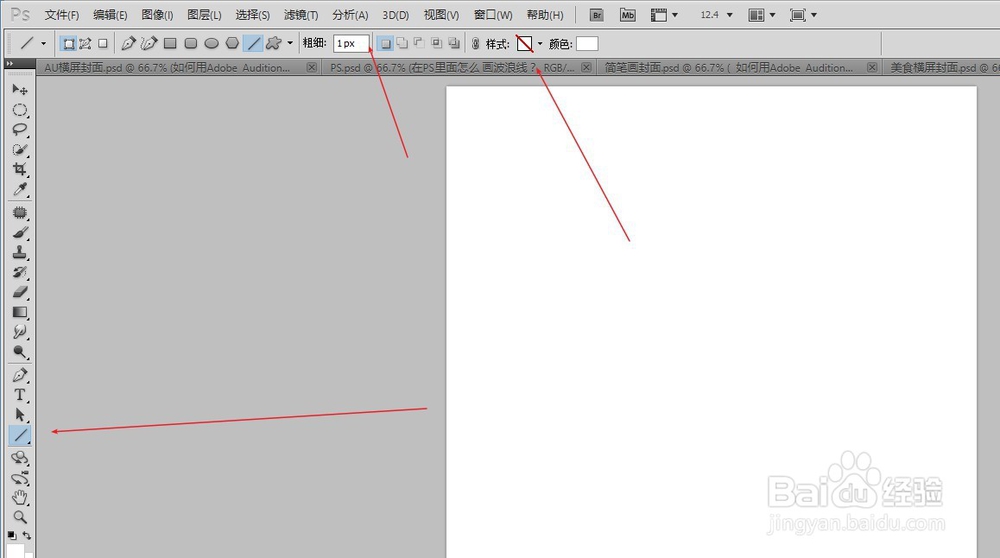Choose Rectangle shape in options bar

coord(170,43)
